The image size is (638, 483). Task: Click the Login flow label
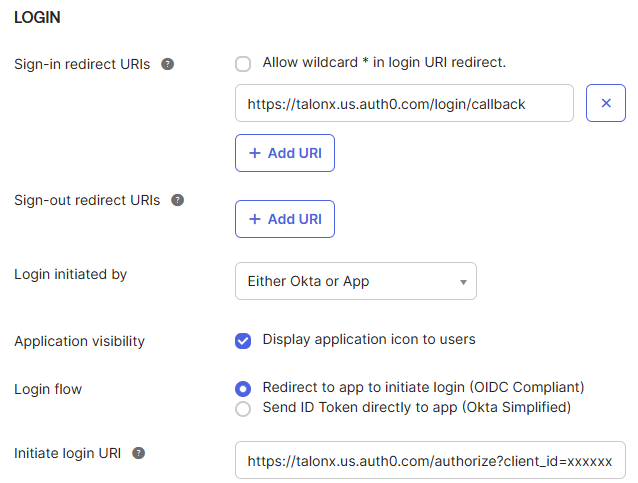coord(48,389)
